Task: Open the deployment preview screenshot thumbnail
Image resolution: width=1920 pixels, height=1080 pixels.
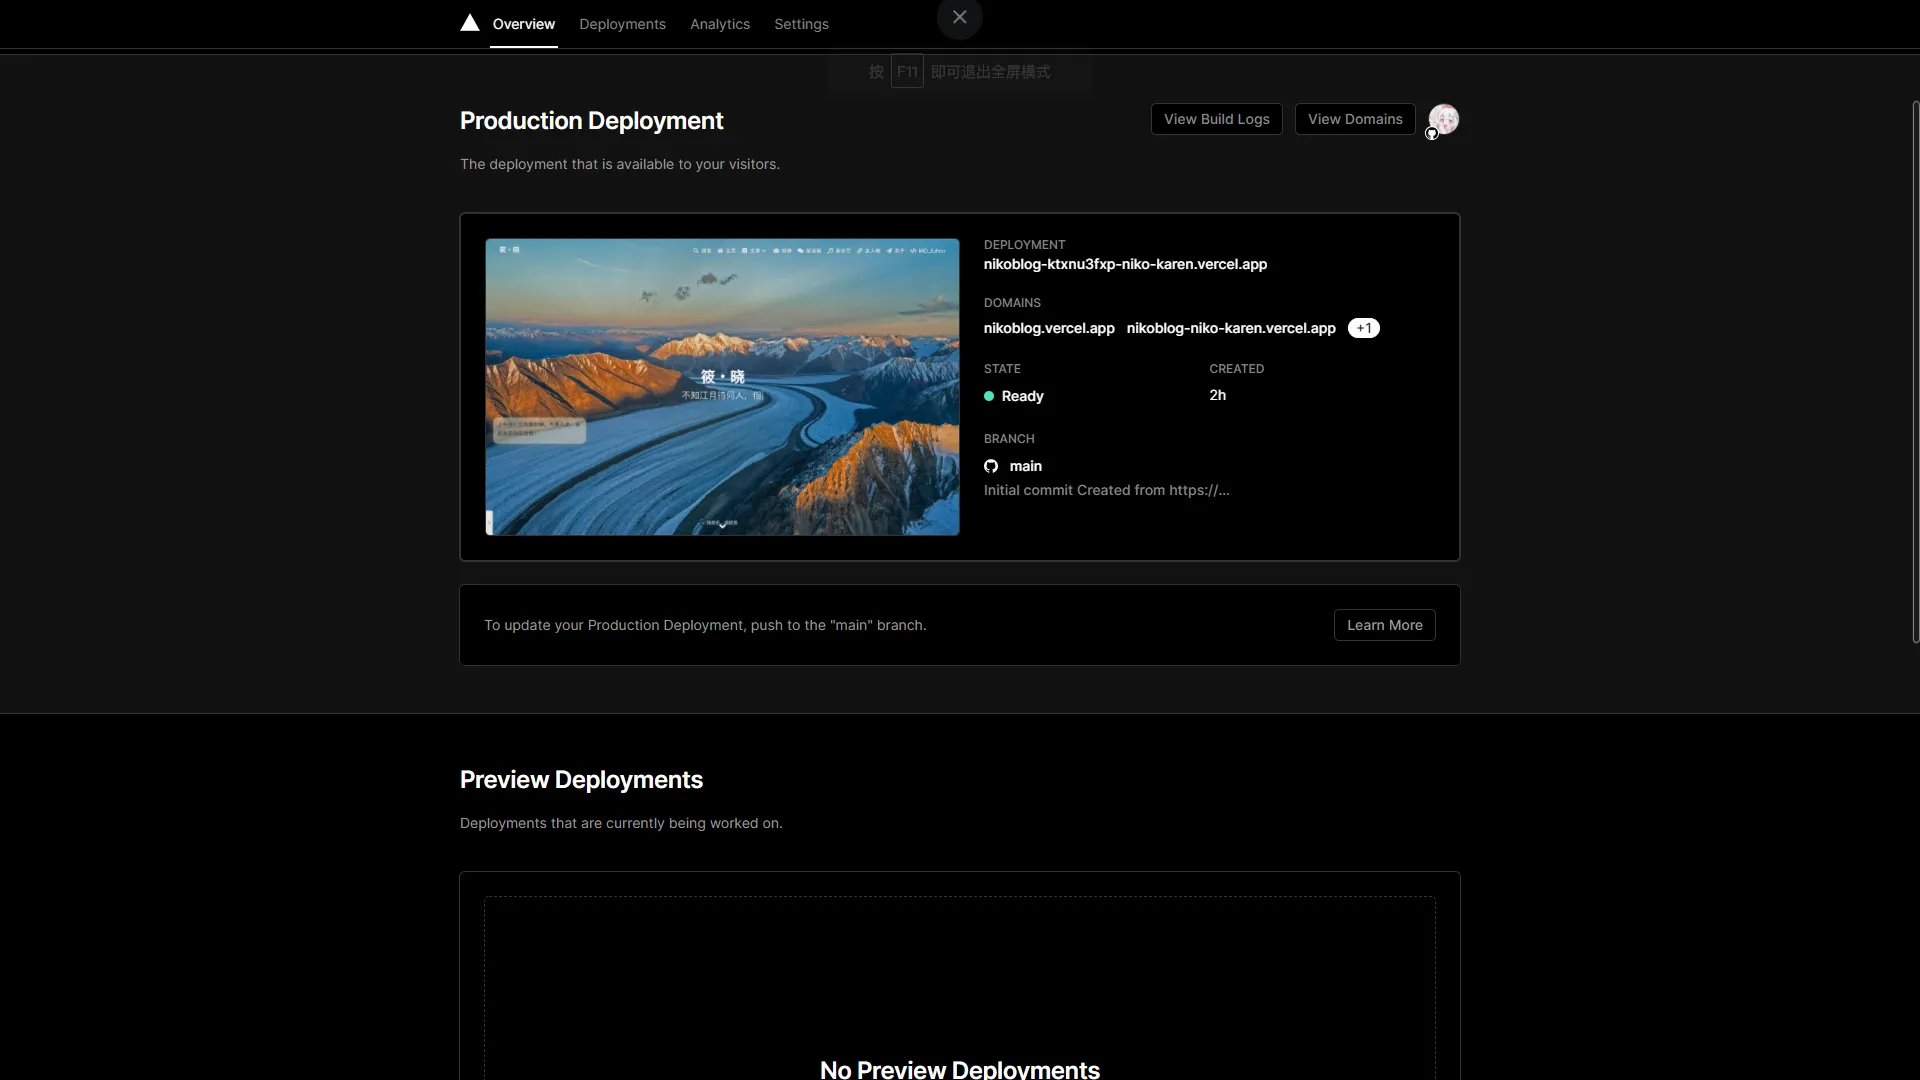Action: click(722, 387)
